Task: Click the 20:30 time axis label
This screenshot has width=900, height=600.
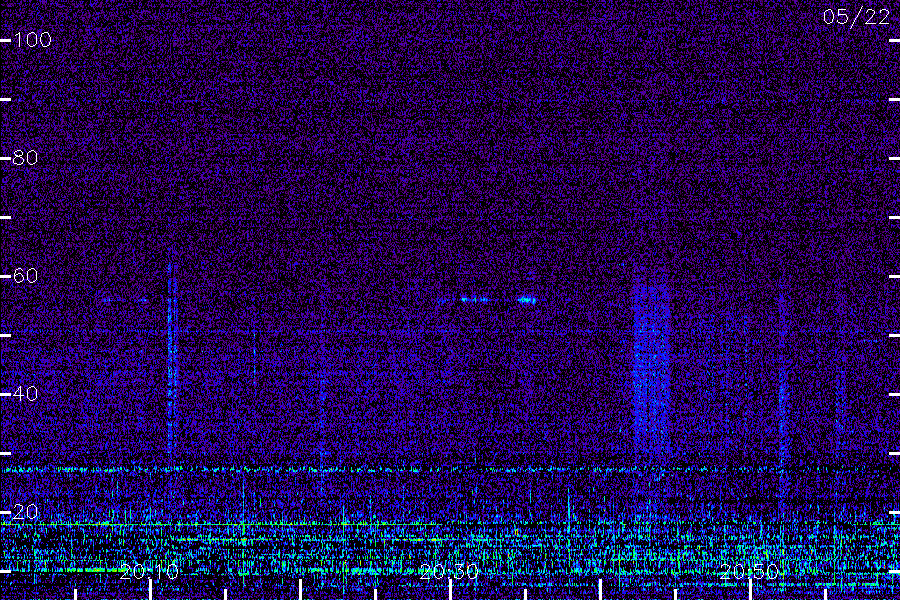Action: pos(449,572)
